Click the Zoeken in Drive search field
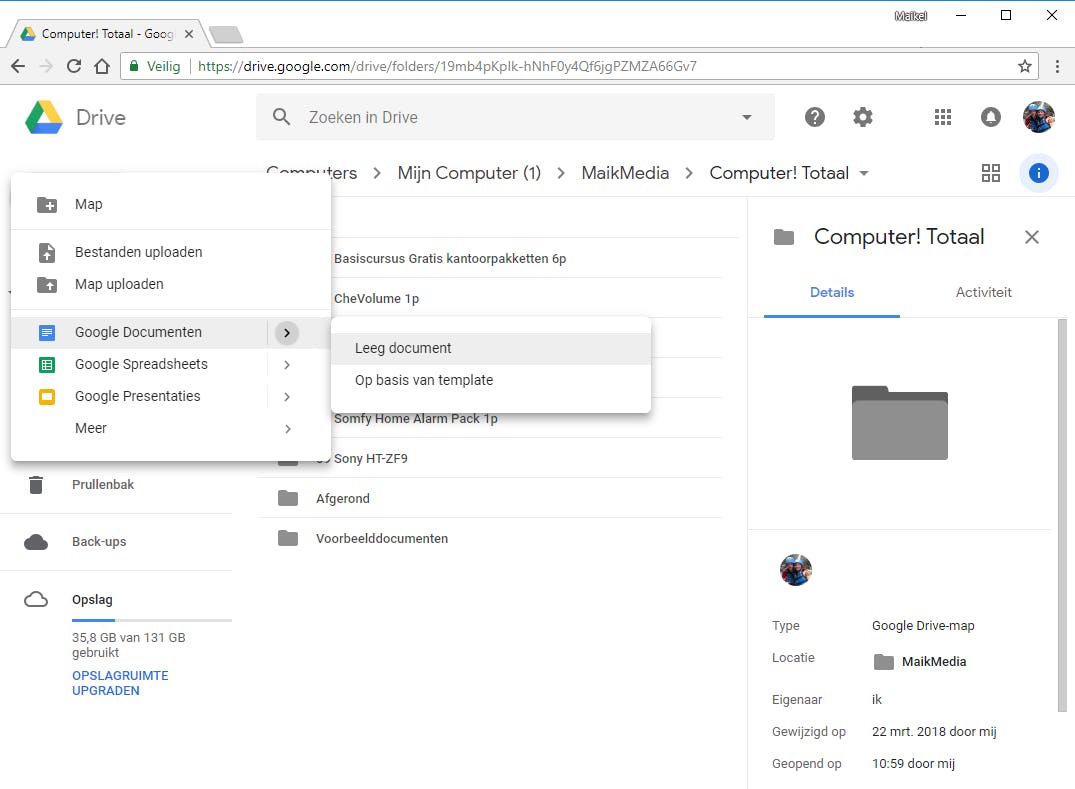Viewport: 1075px width, 789px height. [x=500, y=117]
